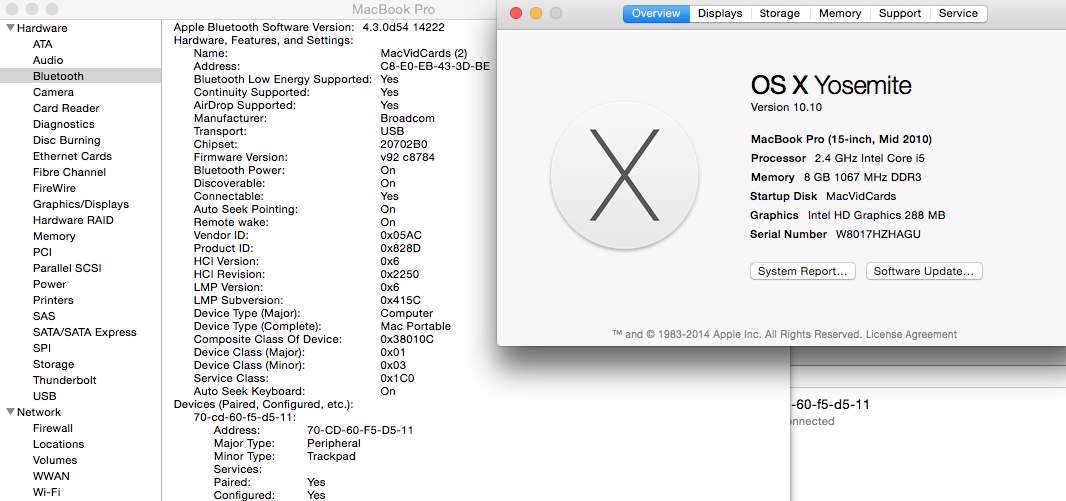The image size is (1066, 501).
Task: Click the Firmware Version v92 c8784 value
Action: [x=407, y=158]
